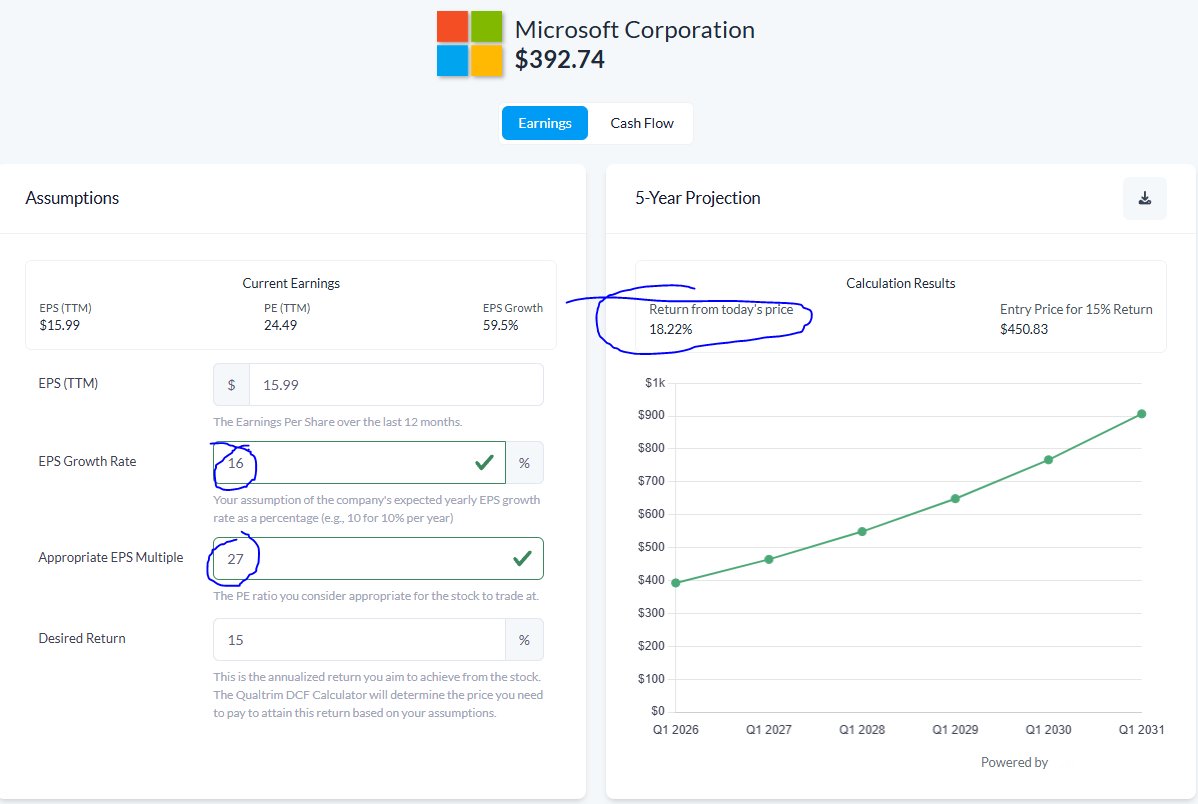Select the Q1 2027 chart data point
This screenshot has width=1198, height=804.
(x=769, y=559)
